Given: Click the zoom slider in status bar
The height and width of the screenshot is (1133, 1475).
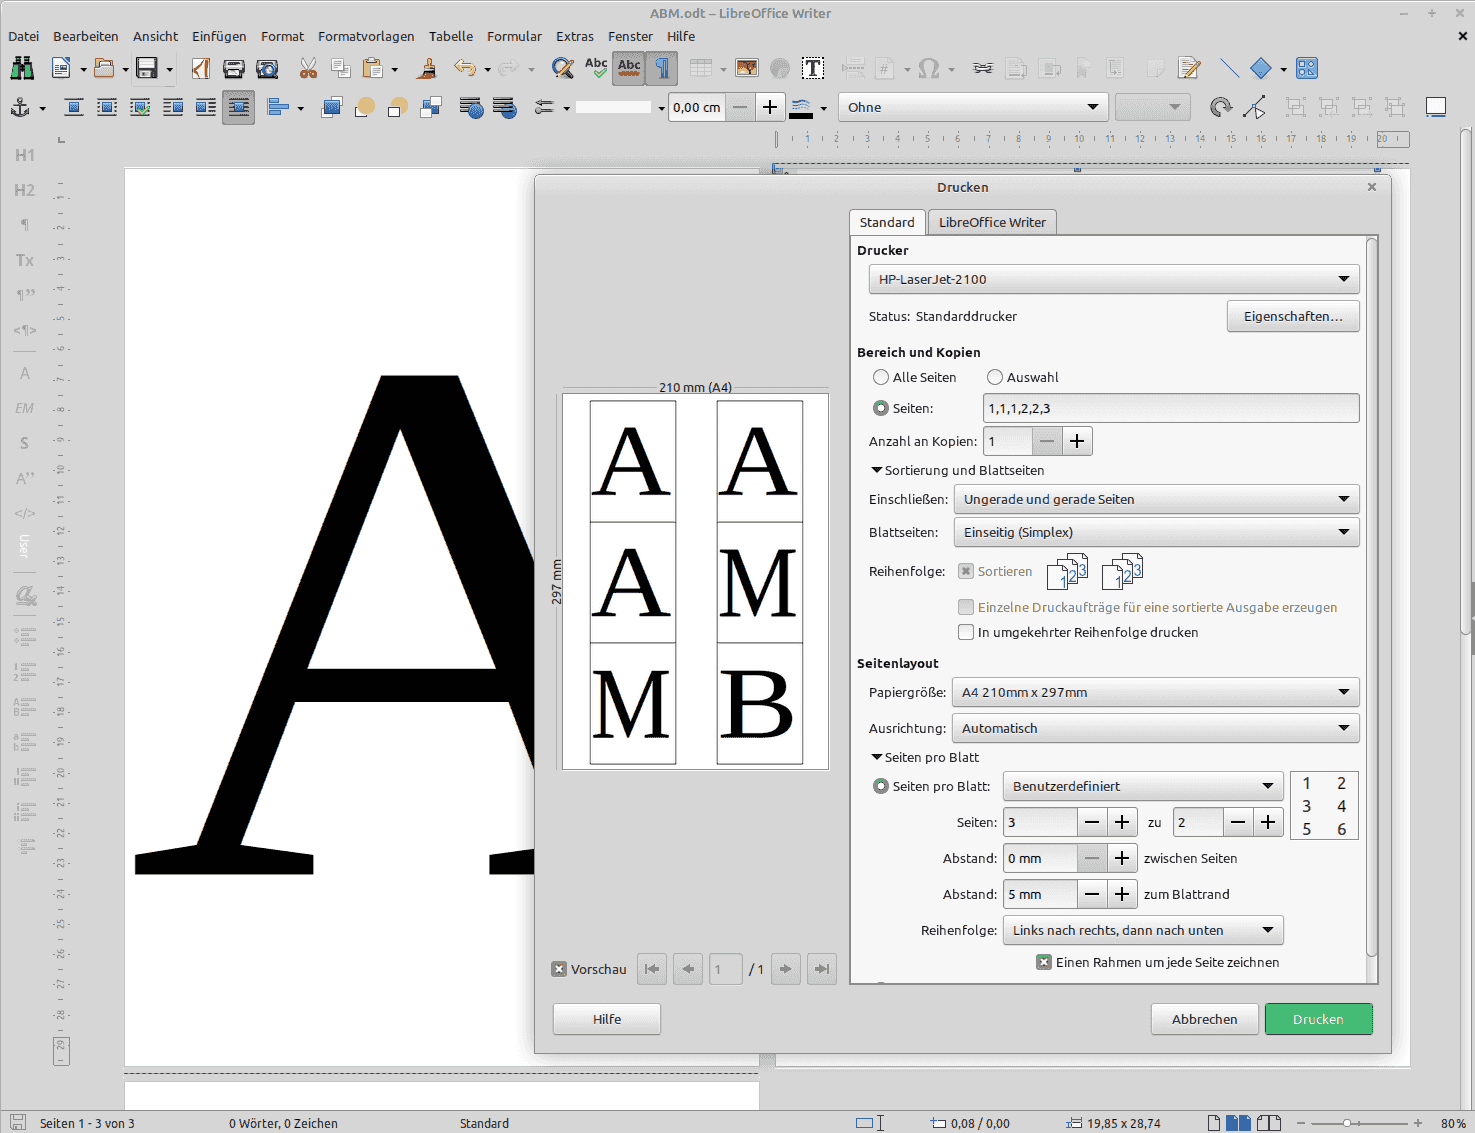Looking at the screenshot, I should pos(1358,1123).
